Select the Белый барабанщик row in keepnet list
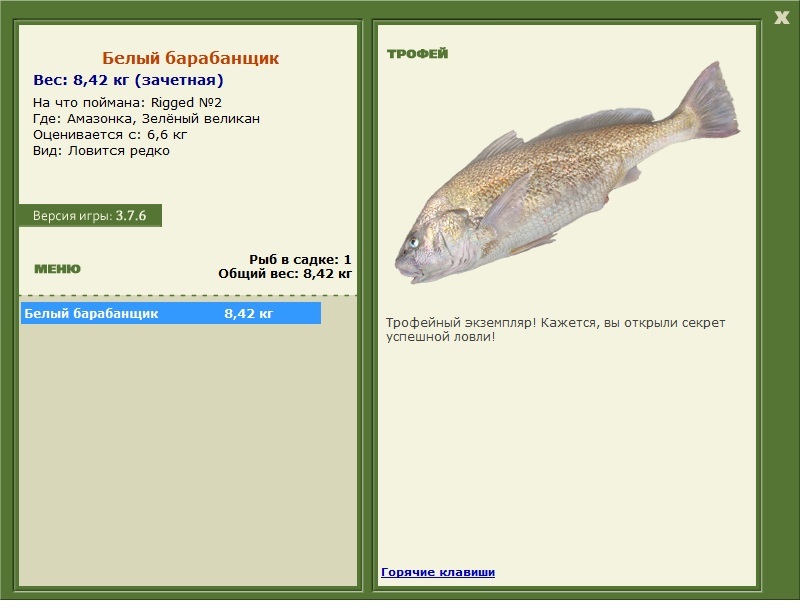 click(171, 313)
